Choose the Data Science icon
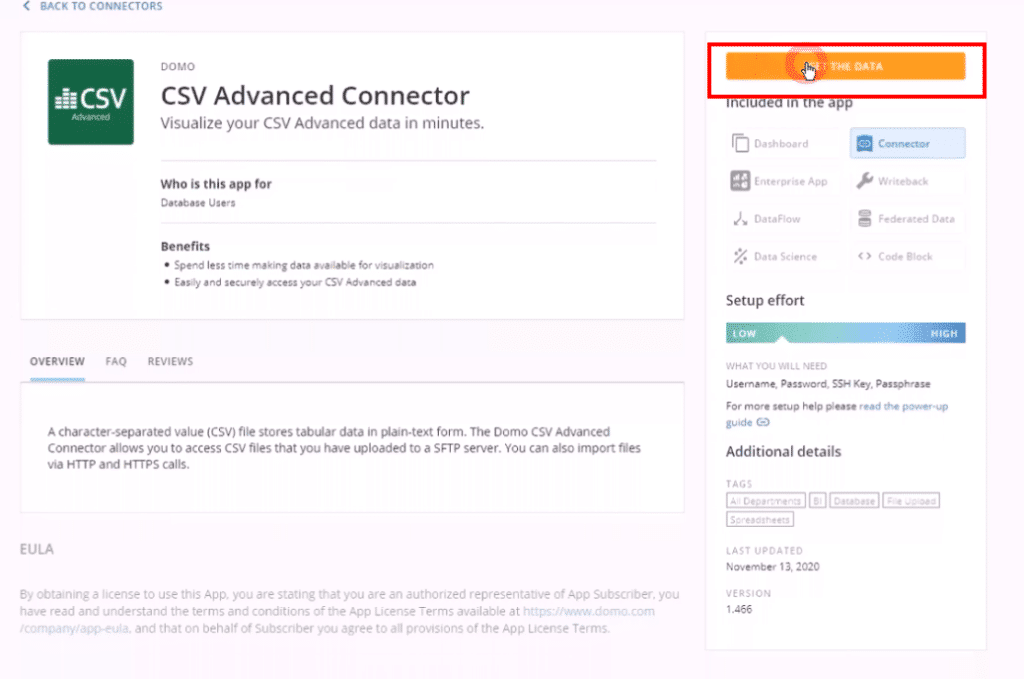Viewport: 1024px width, 679px height. coord(741,257)
